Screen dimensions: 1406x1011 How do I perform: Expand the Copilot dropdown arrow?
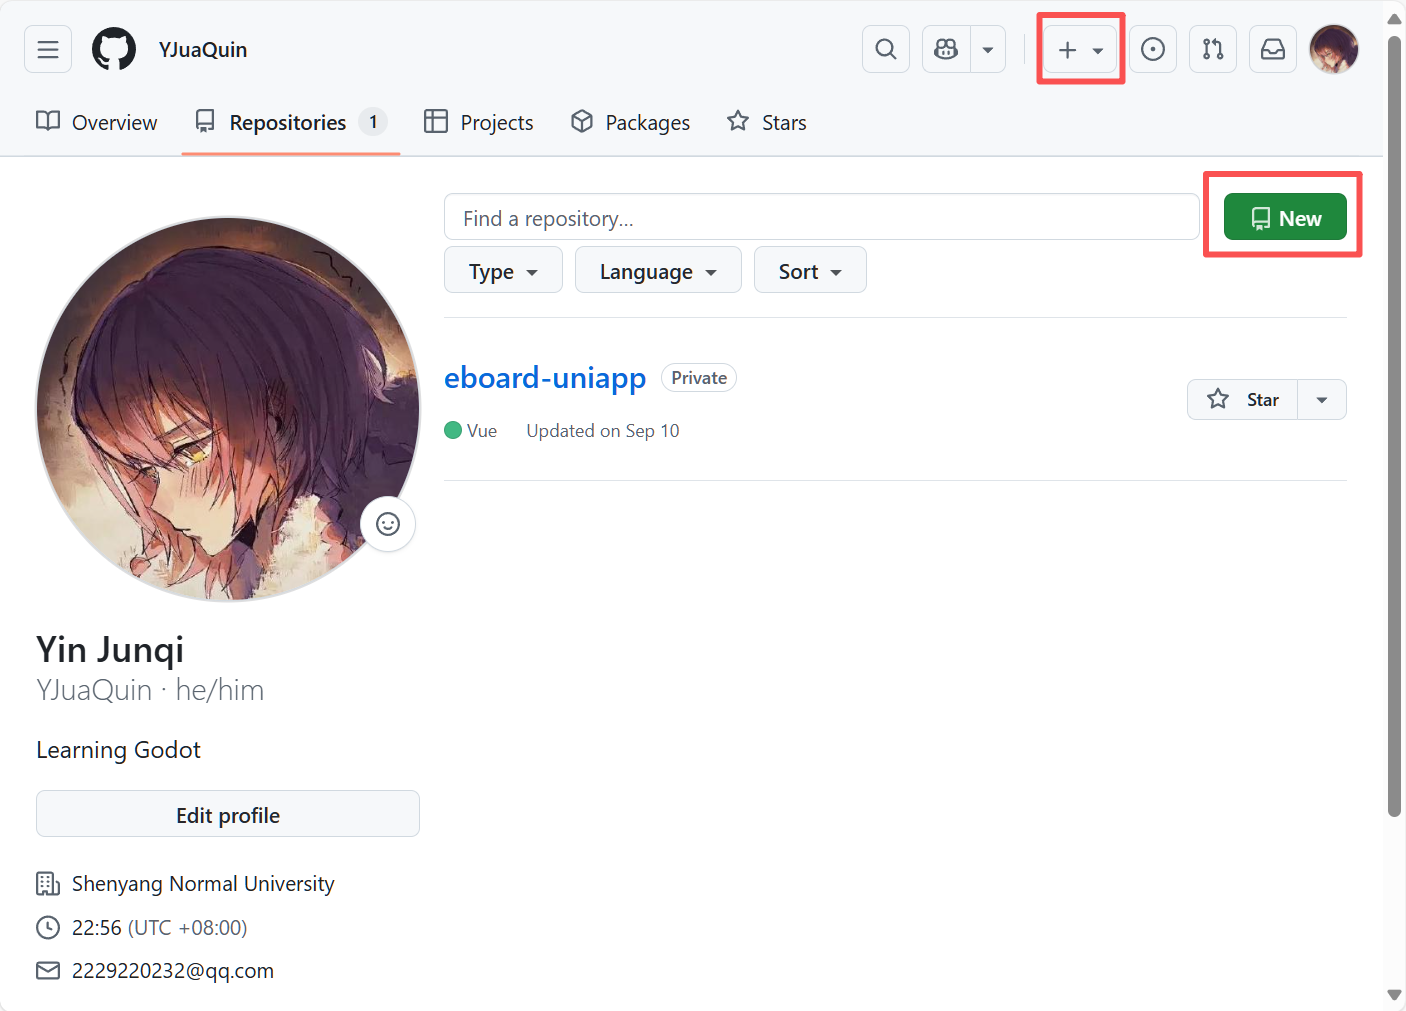[x=988, y=49]
